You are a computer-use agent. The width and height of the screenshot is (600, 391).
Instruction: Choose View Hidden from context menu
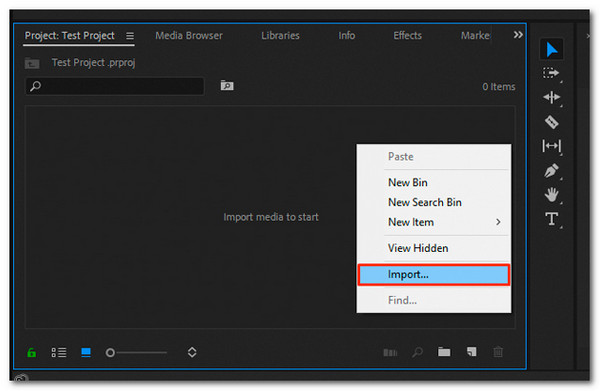[434, 248]
